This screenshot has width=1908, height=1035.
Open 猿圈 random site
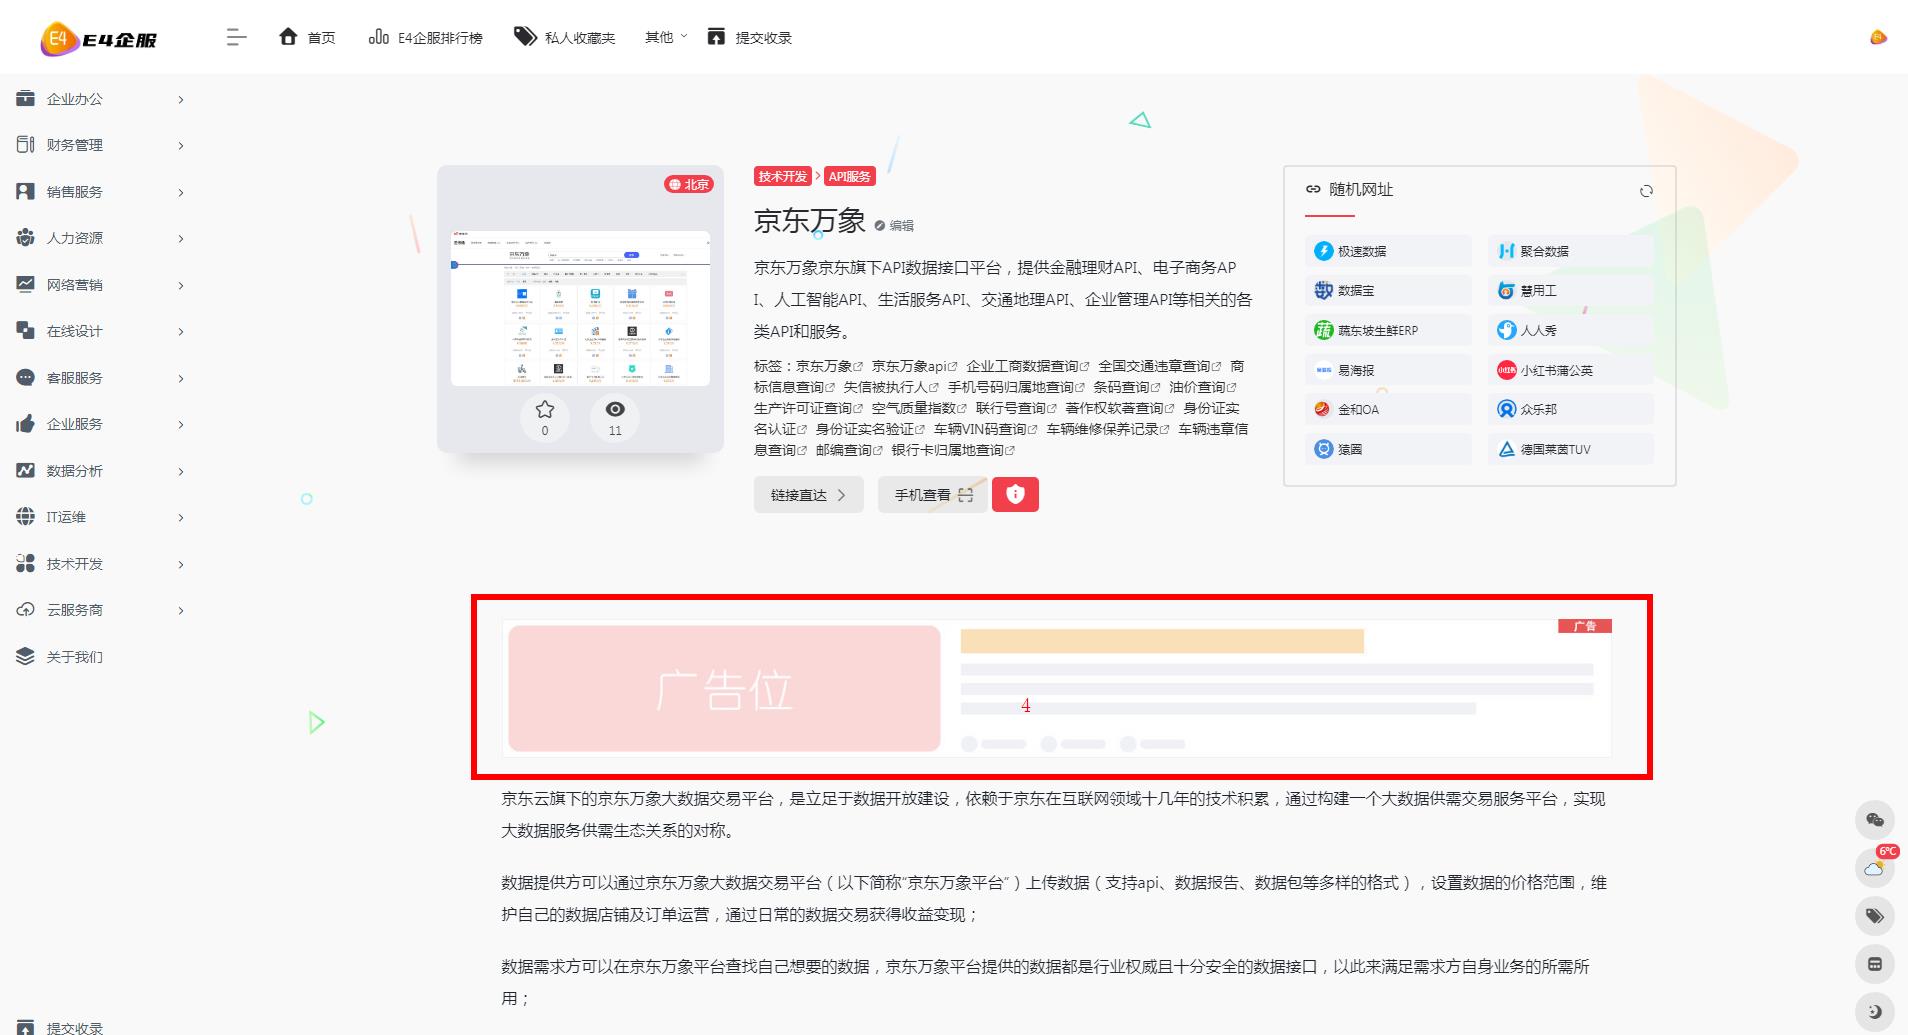[1388, 449]
